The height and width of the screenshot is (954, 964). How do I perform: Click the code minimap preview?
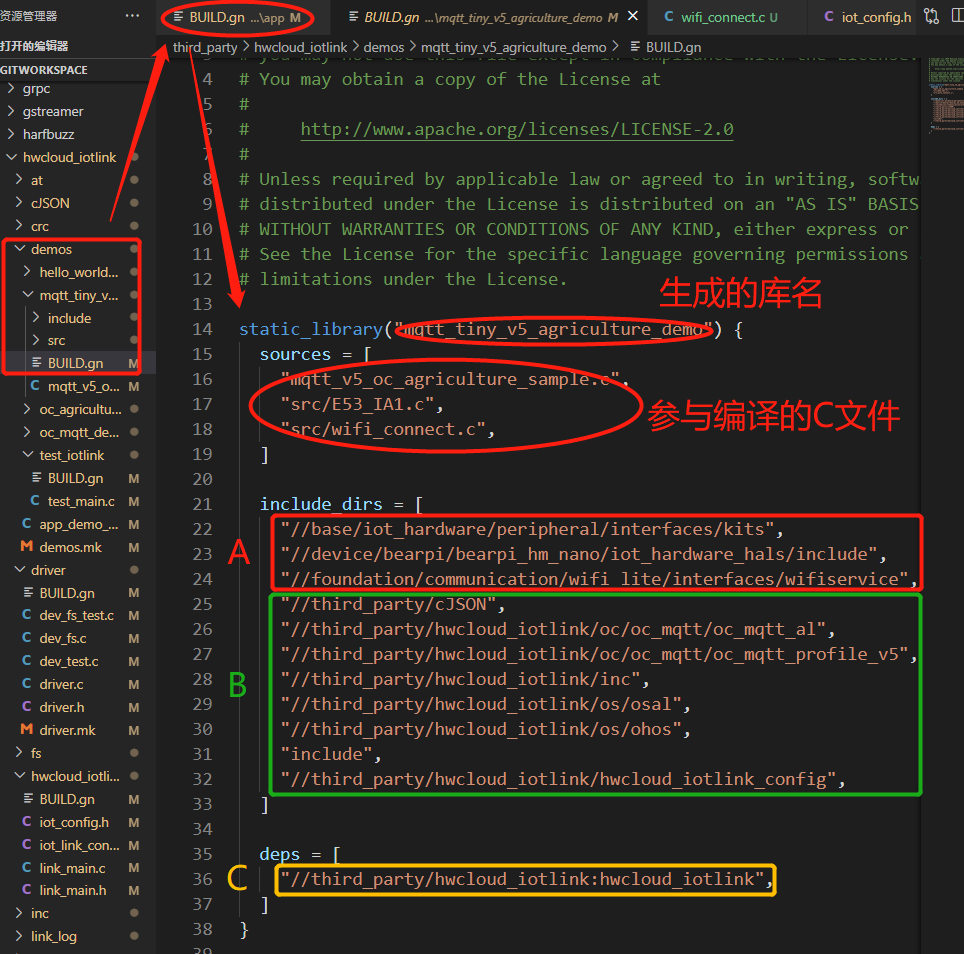(x=946, y=95)
